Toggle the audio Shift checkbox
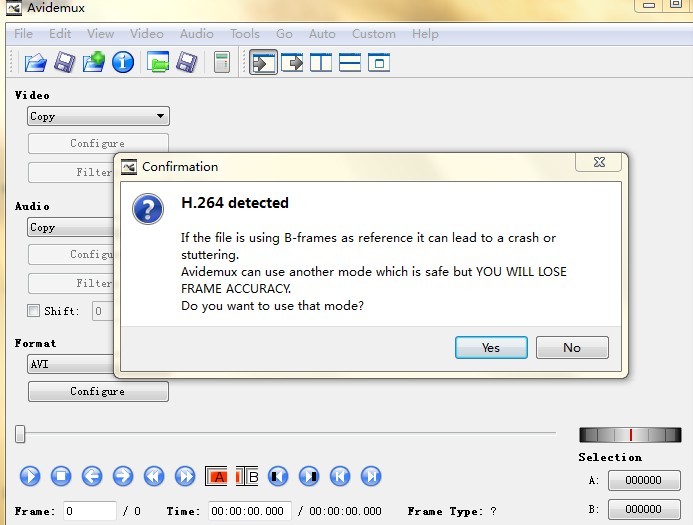The width and height of the screenshot is (693, 525). pyautogui.click(x=33, y=311)
